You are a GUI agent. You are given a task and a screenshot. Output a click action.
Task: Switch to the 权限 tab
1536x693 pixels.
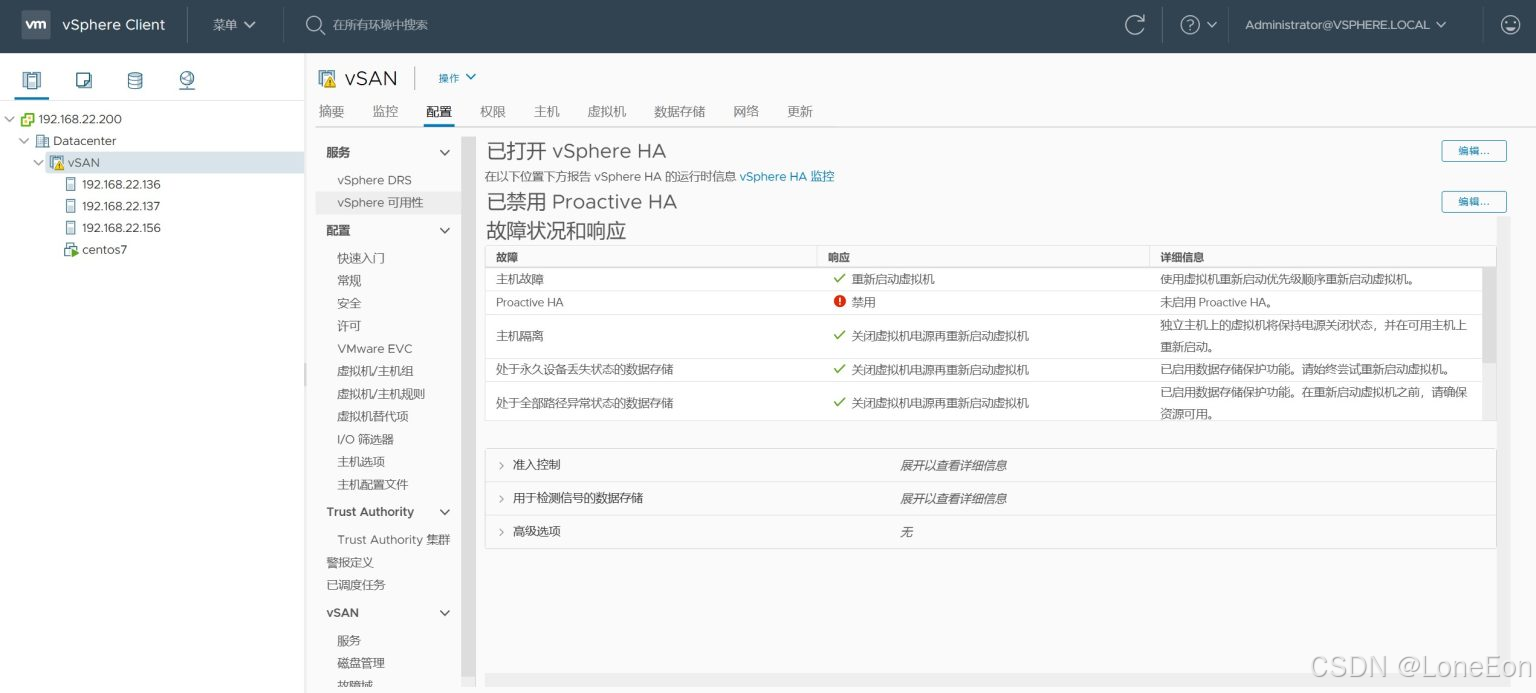[x=493, y=111]
